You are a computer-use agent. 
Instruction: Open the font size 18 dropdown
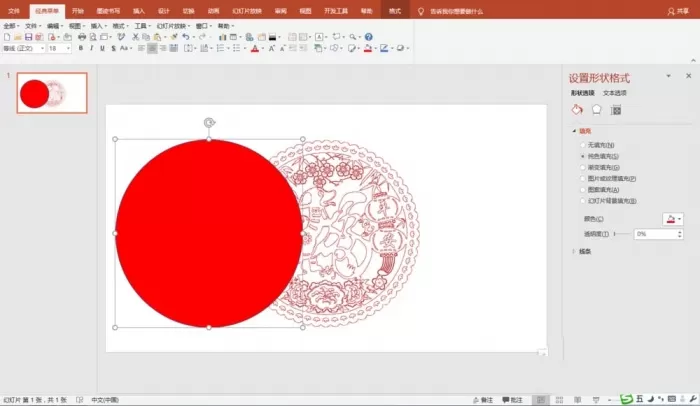[68, 48]
